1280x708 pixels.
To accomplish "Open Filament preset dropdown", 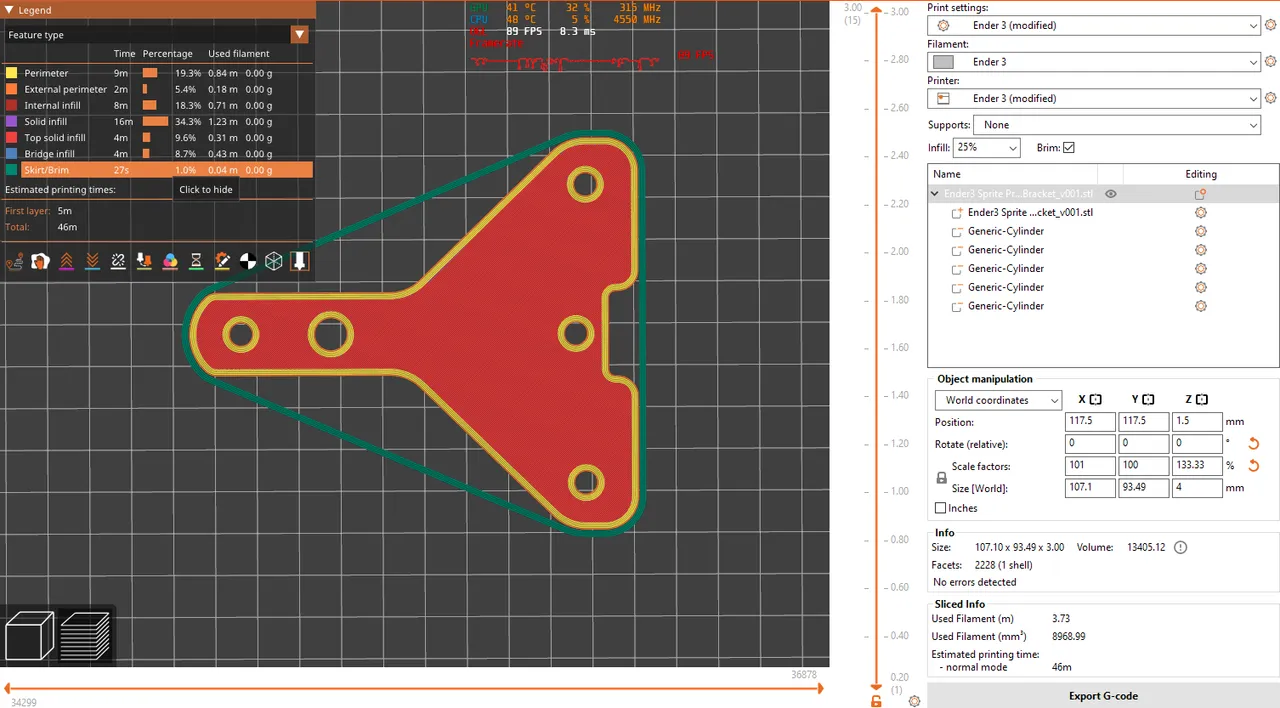I will click(x=1094, y=62).
